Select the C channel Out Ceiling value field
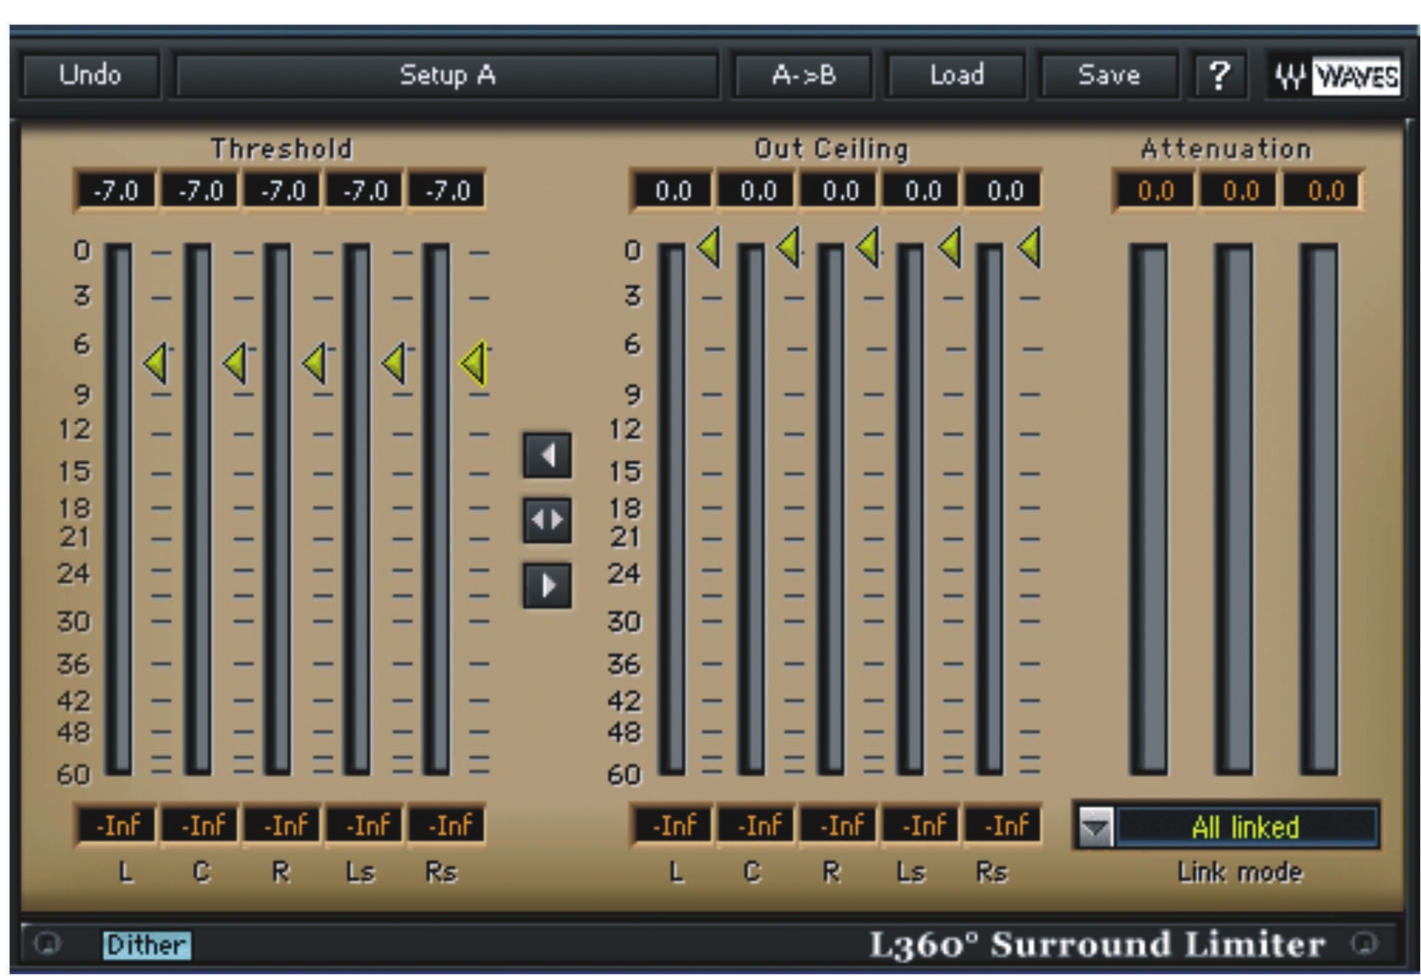This screenshot has height=980, width=1421. click(757, 191)
